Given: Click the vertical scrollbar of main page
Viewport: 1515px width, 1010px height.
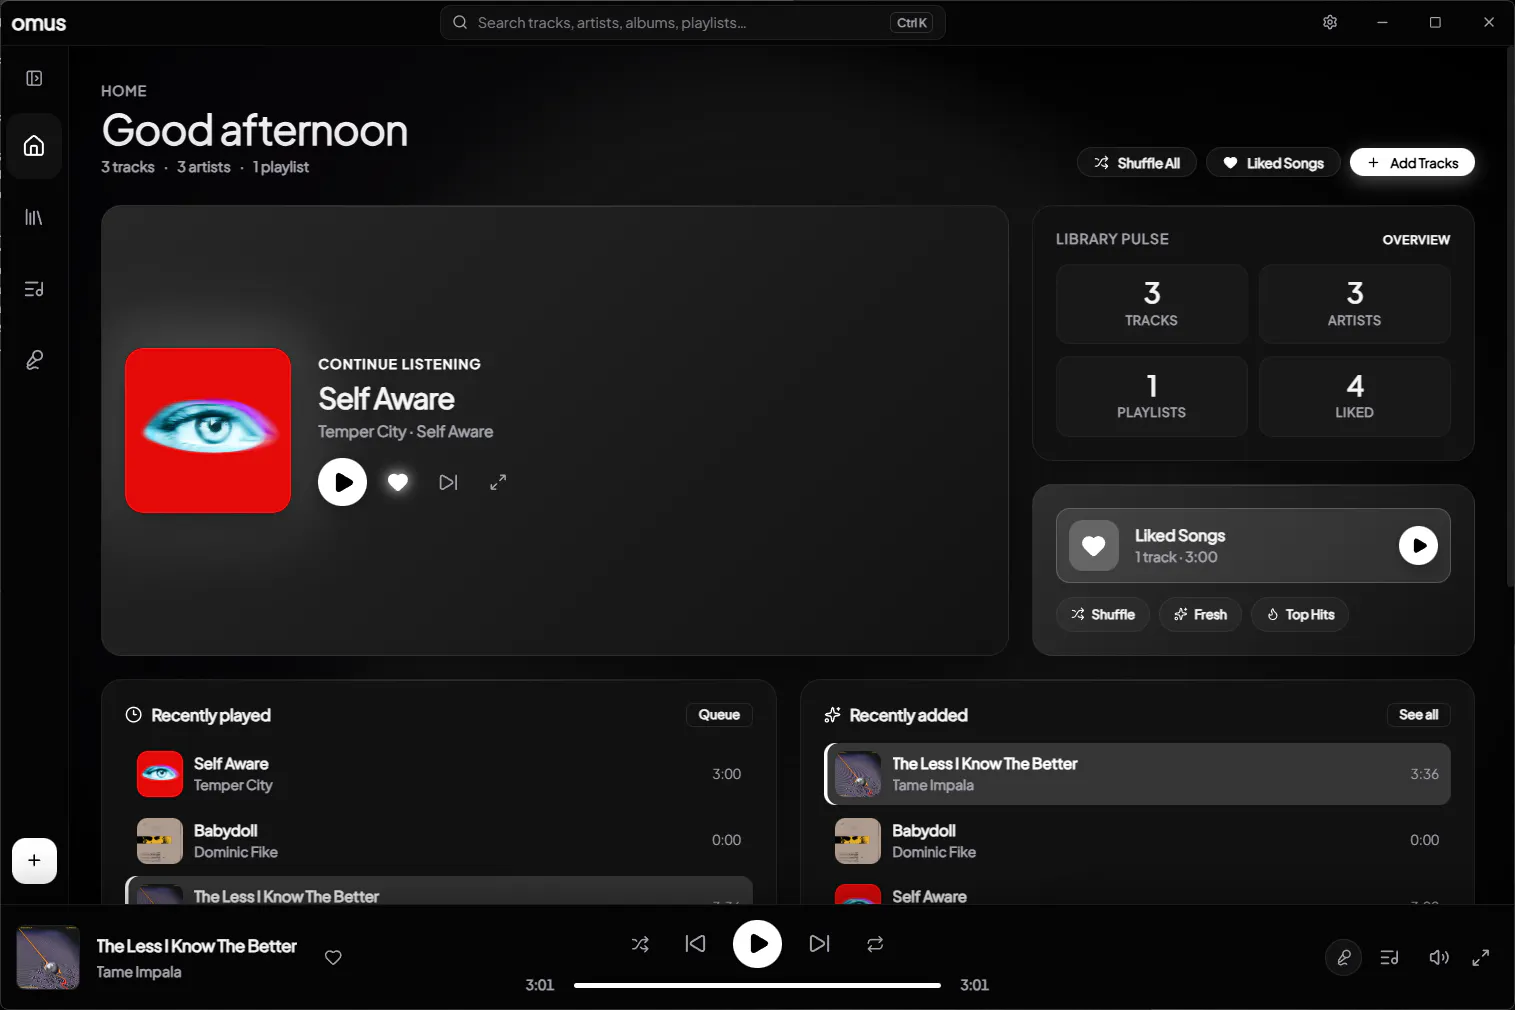Looking at the screenshot, I should coord(1510,316).
